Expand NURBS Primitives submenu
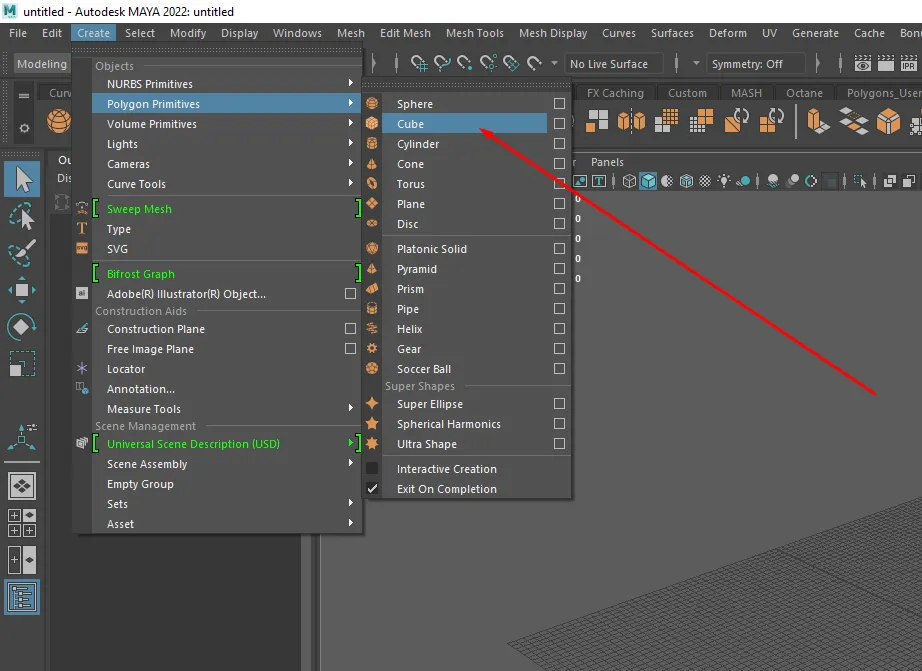Image resolution: width=922 pixels, height=671 pixels. click(226, 84)
